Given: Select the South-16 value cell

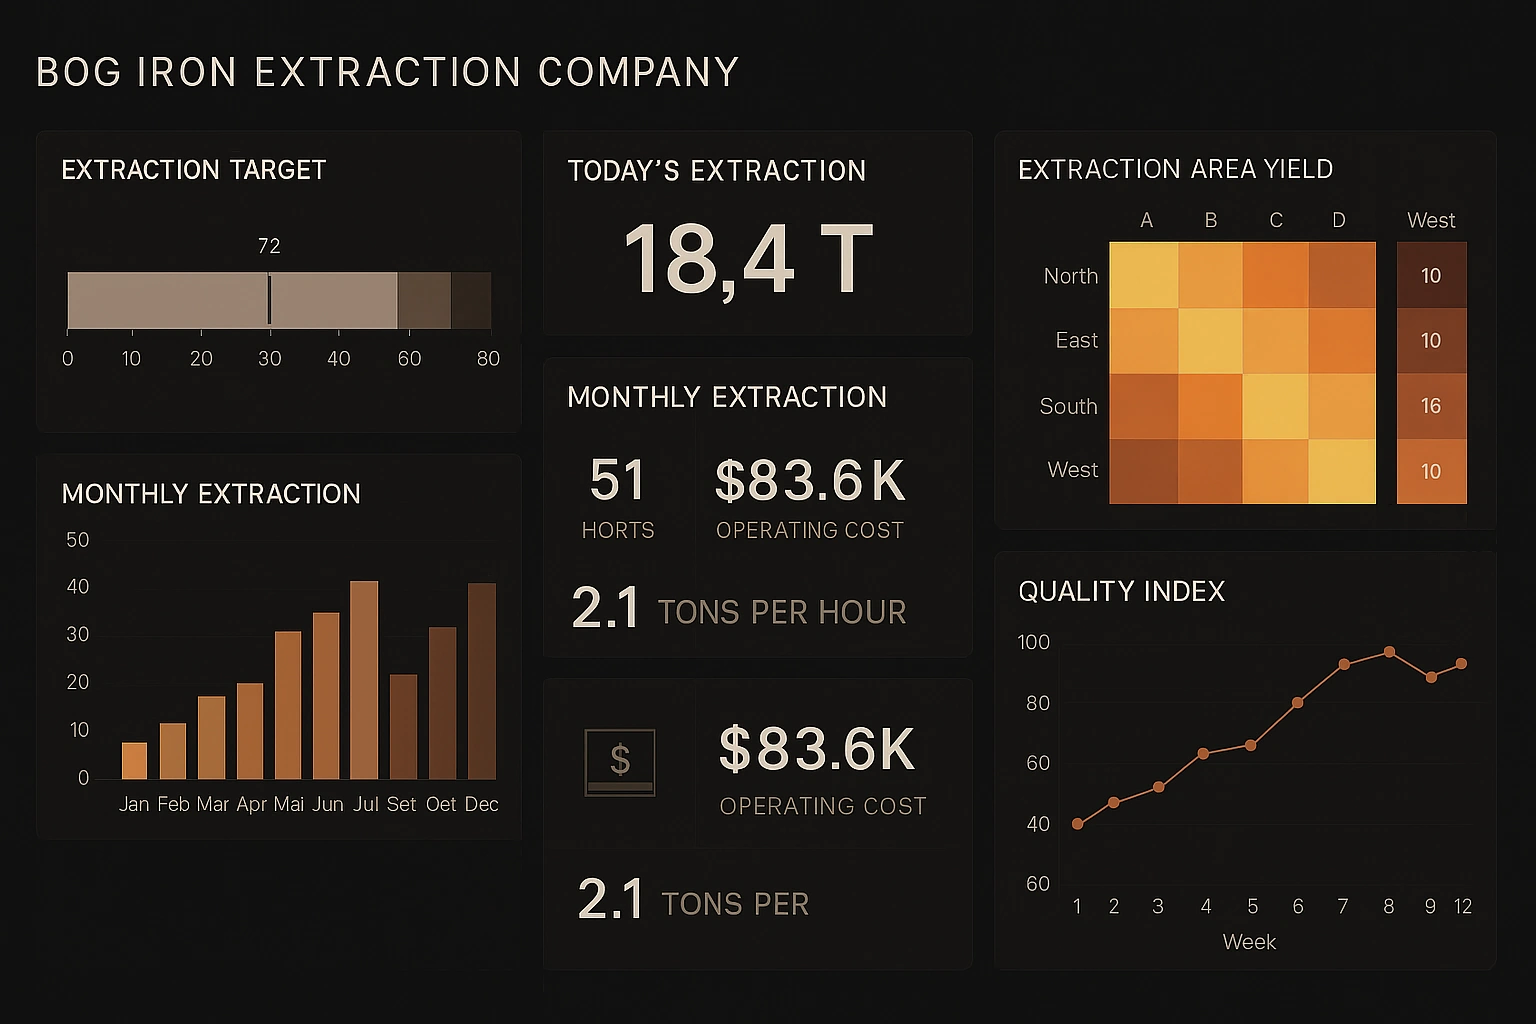Looking at the screenshot, I should tap(1431, 406).
